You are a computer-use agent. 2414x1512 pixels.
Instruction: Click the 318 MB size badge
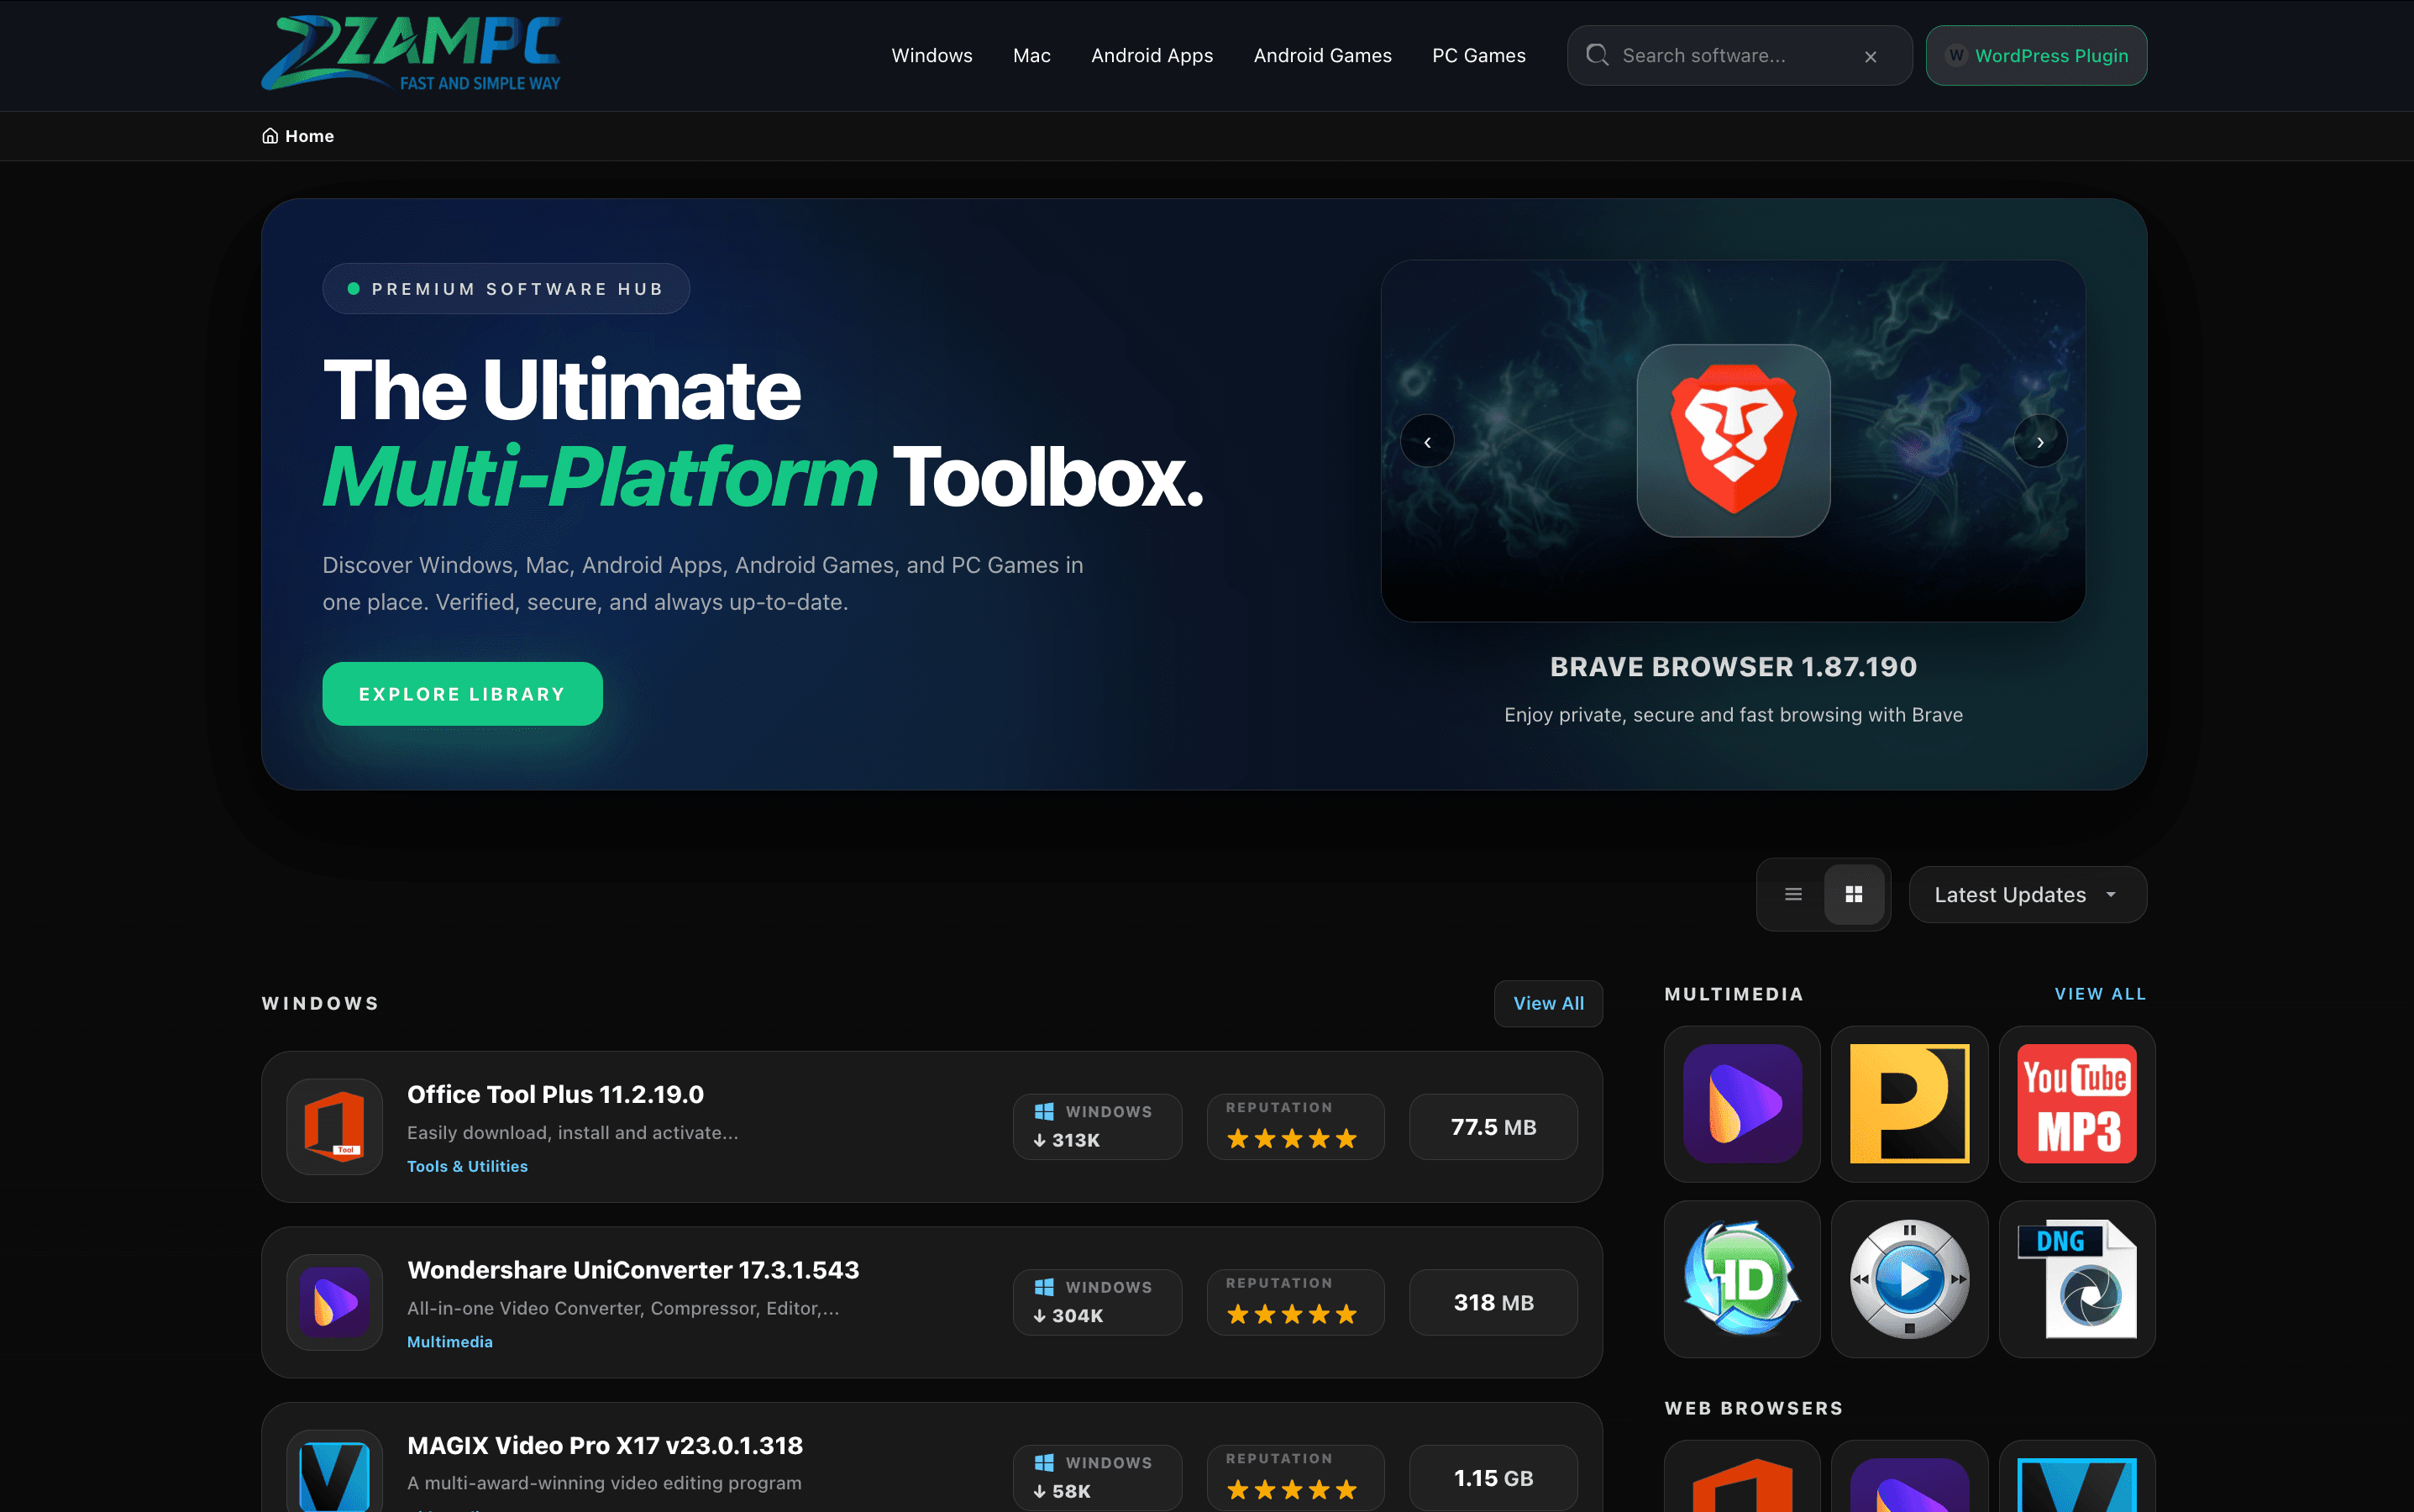(1493, 1302)
